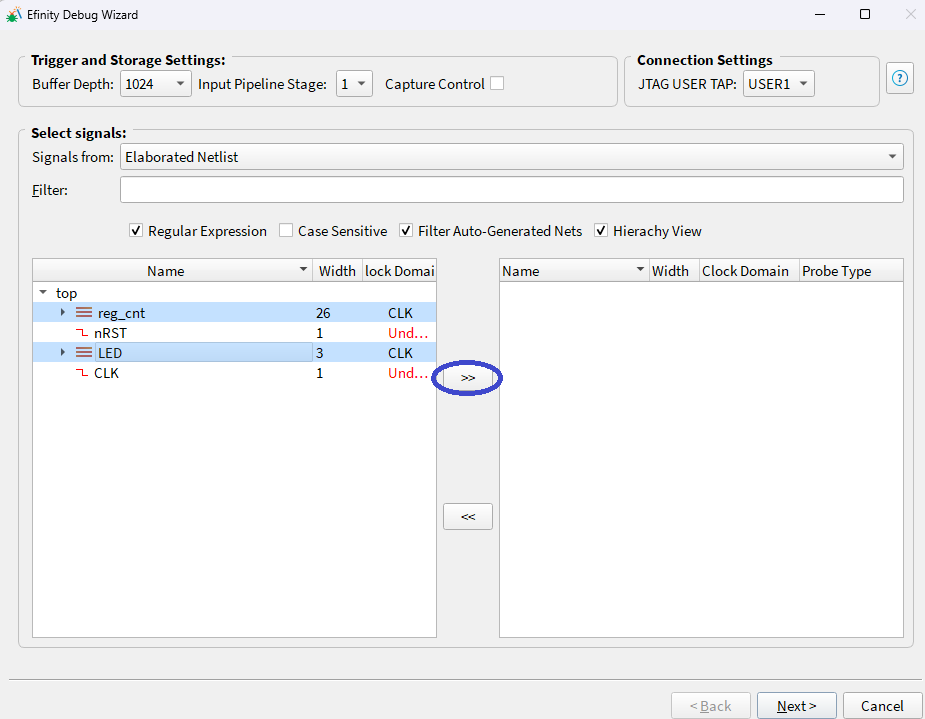Click the help question mark icon
The height and width of the screenshot is (719, 925).
pyautogui.click(x=900, y=78)
